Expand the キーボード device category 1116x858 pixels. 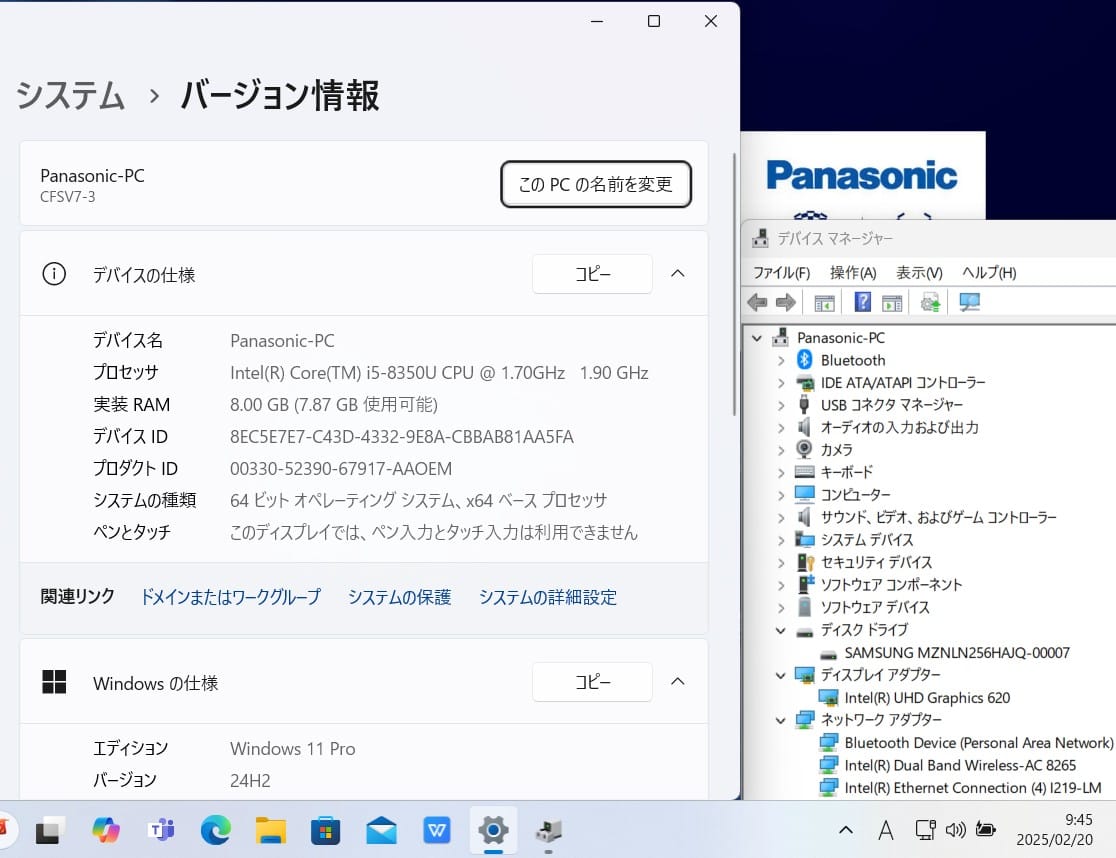[x=781, y=472]
